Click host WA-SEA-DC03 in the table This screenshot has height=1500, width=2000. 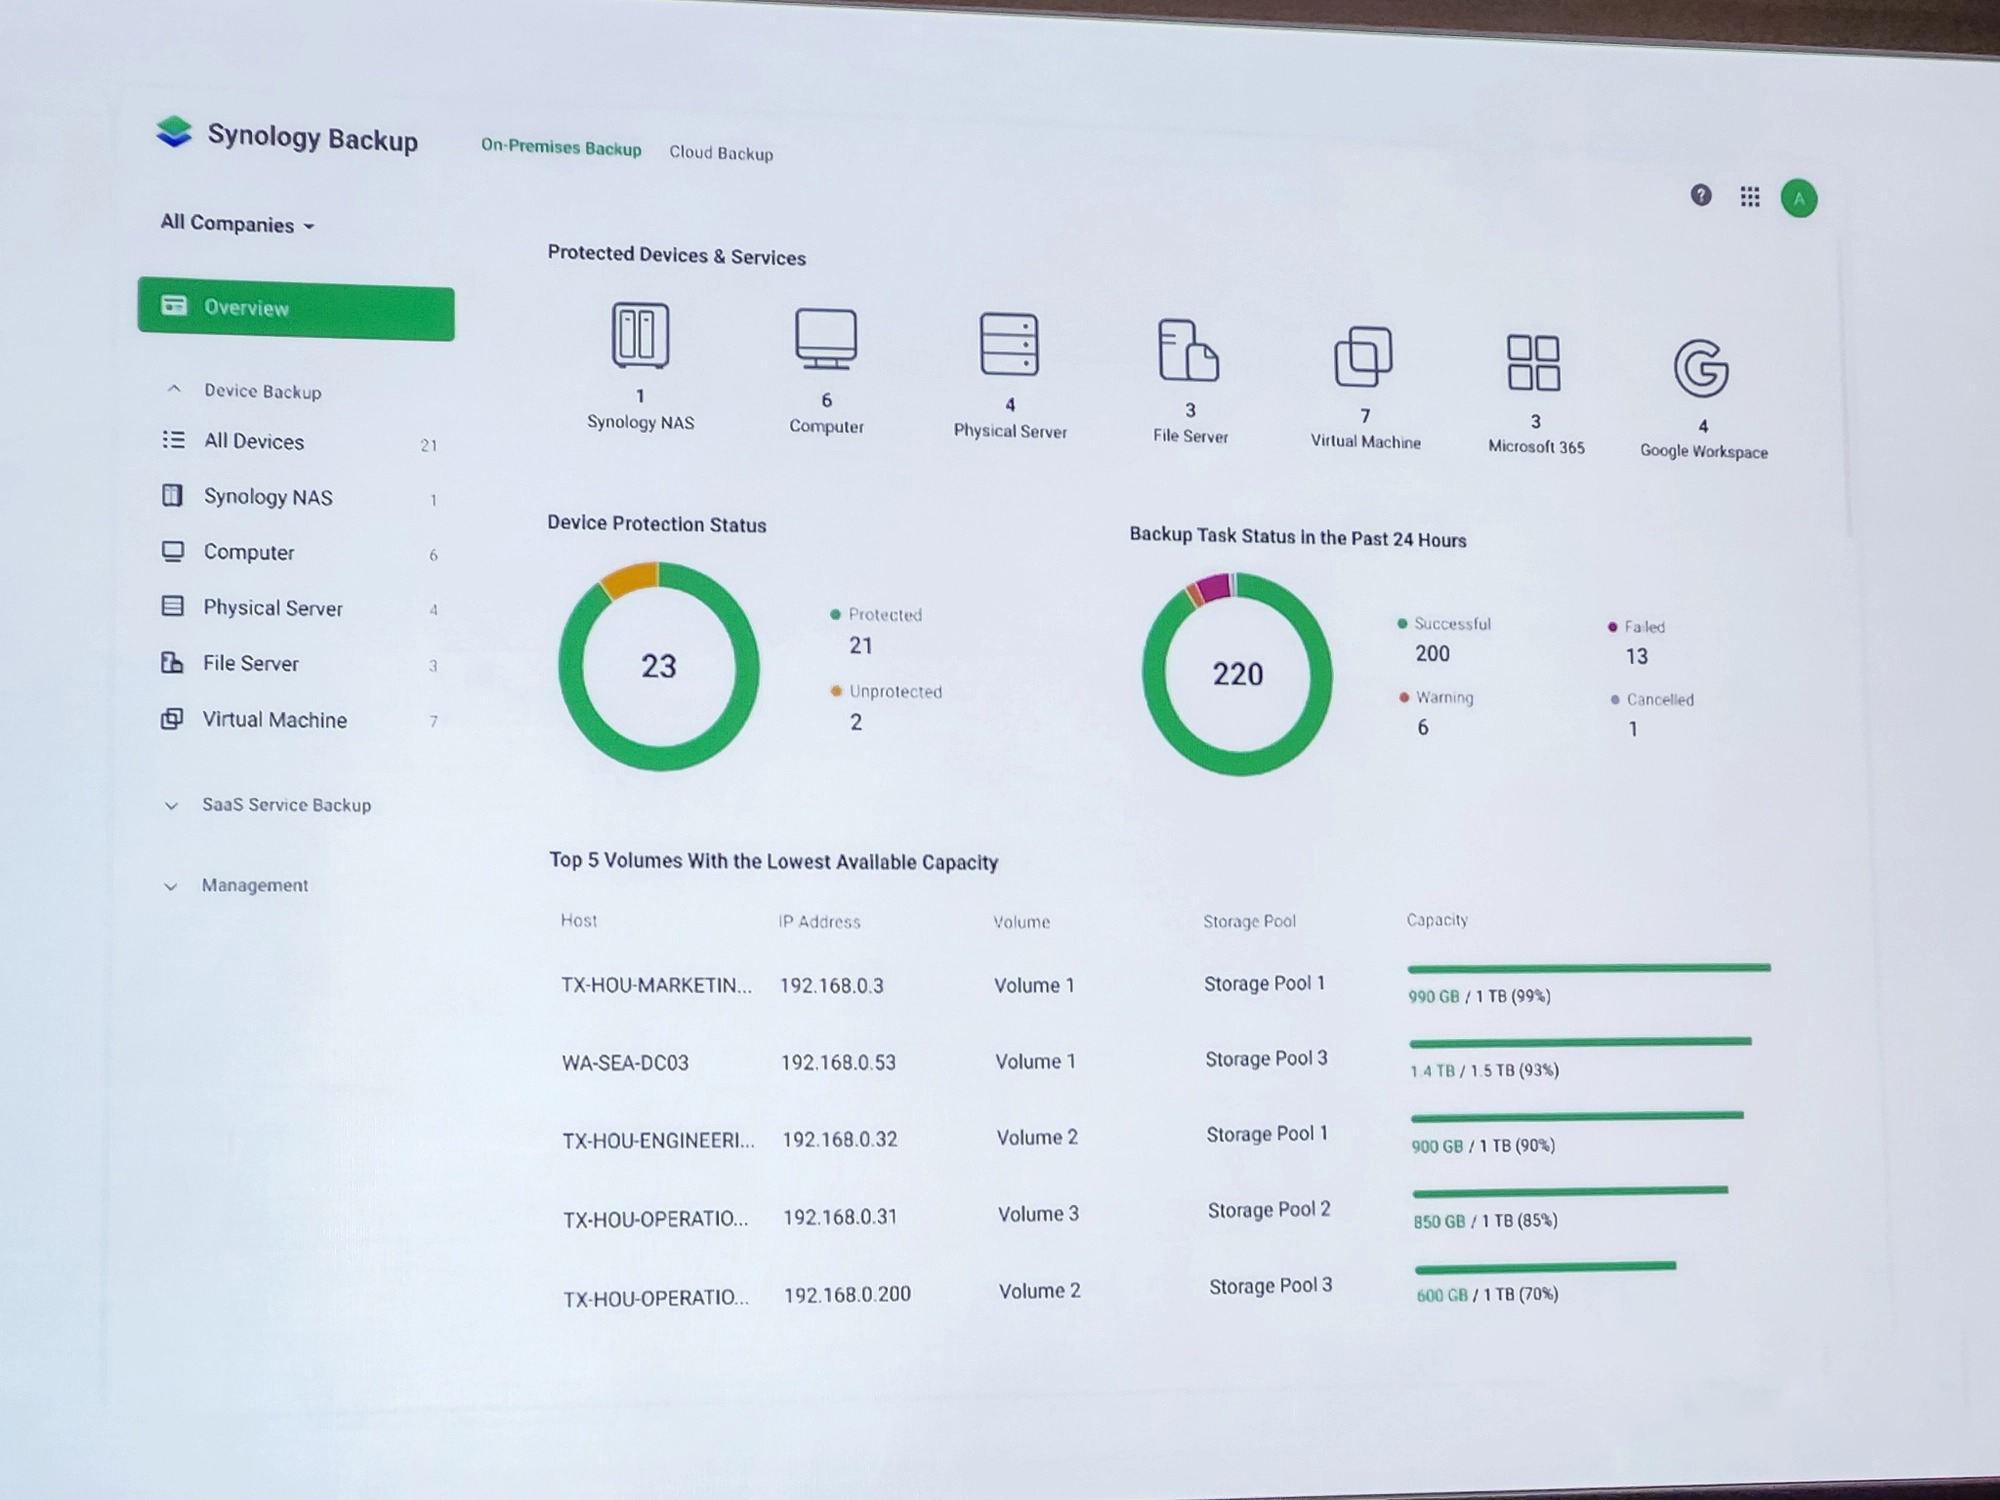[625, 1063]
